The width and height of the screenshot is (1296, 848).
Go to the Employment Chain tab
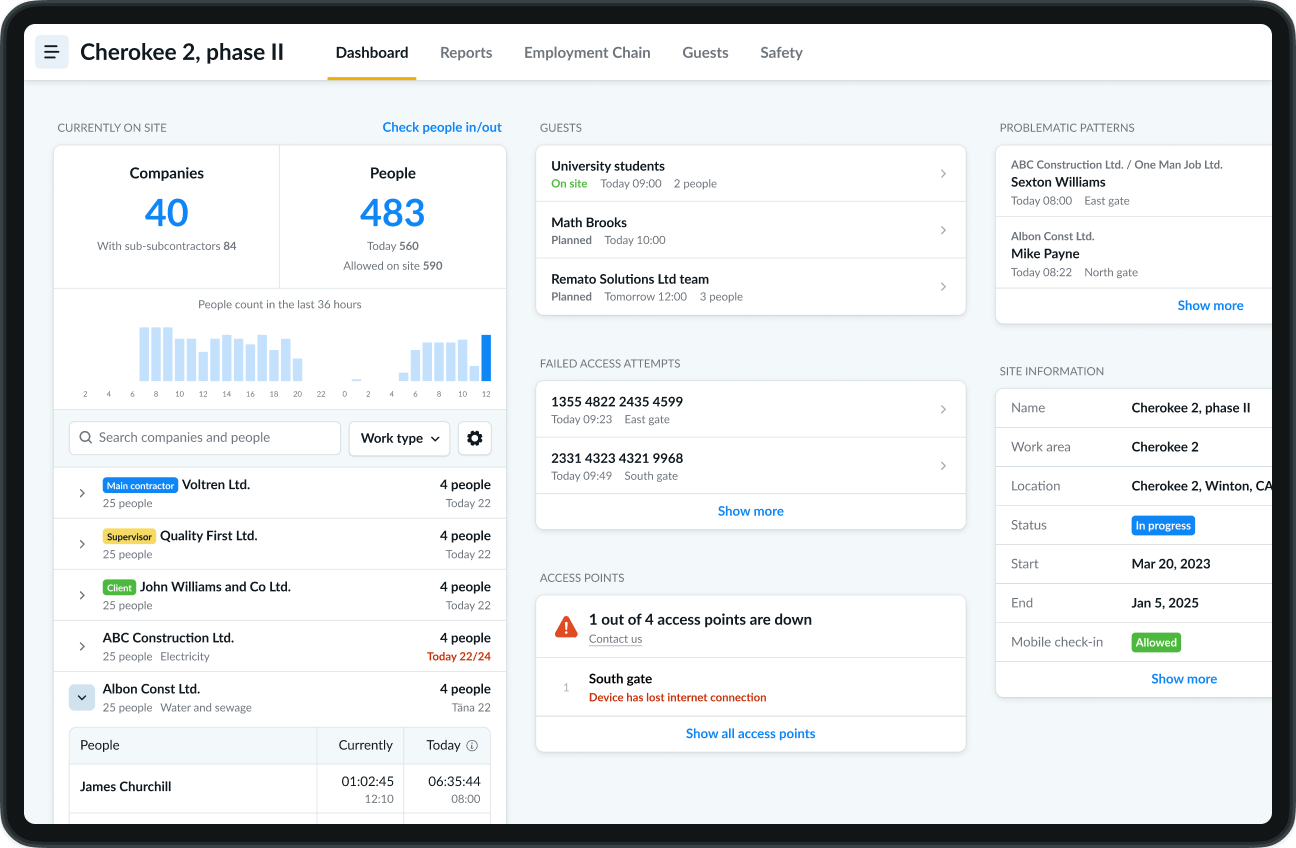[x=587, y=53]
